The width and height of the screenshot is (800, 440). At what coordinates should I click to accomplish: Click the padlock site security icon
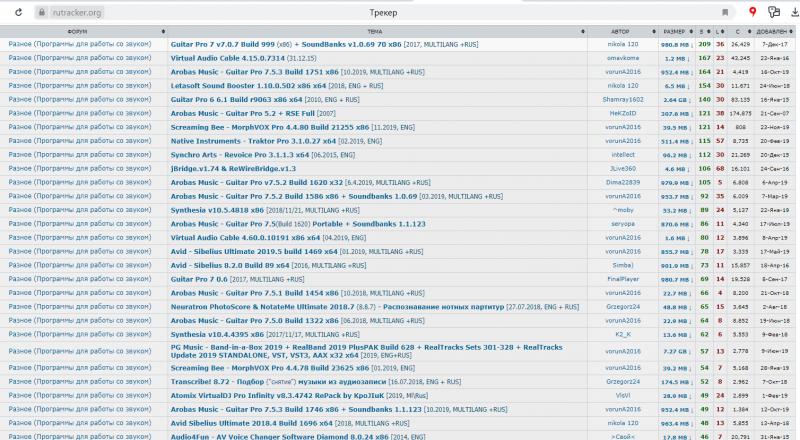[x=42, y=12]
